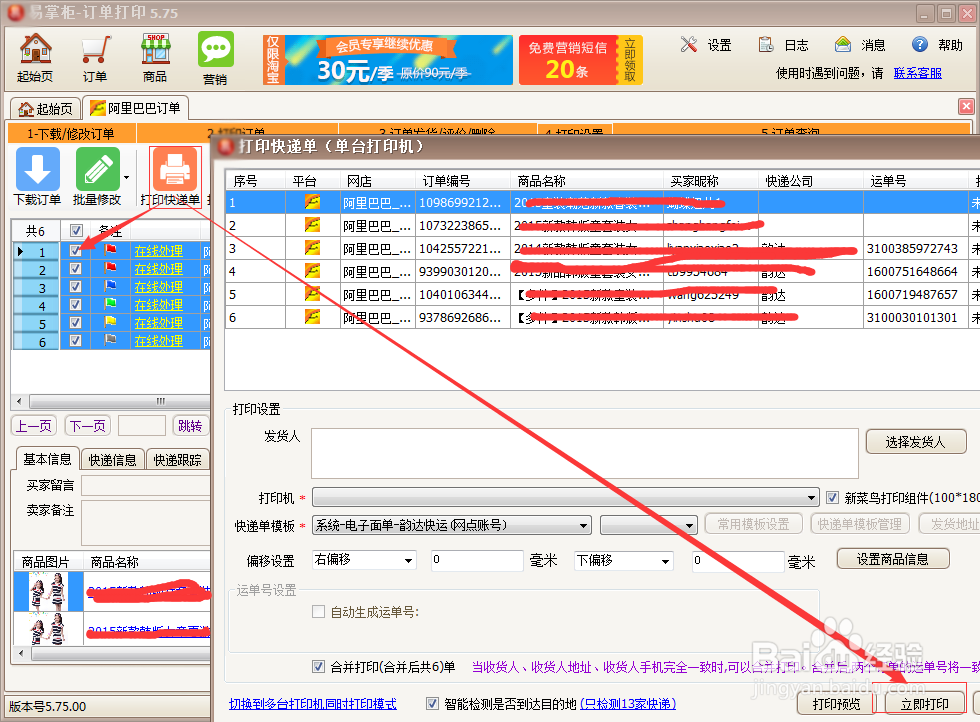Click 打印预览 button
The height and width of the screenshot is (722, 980).
click(x=836, y=704)
